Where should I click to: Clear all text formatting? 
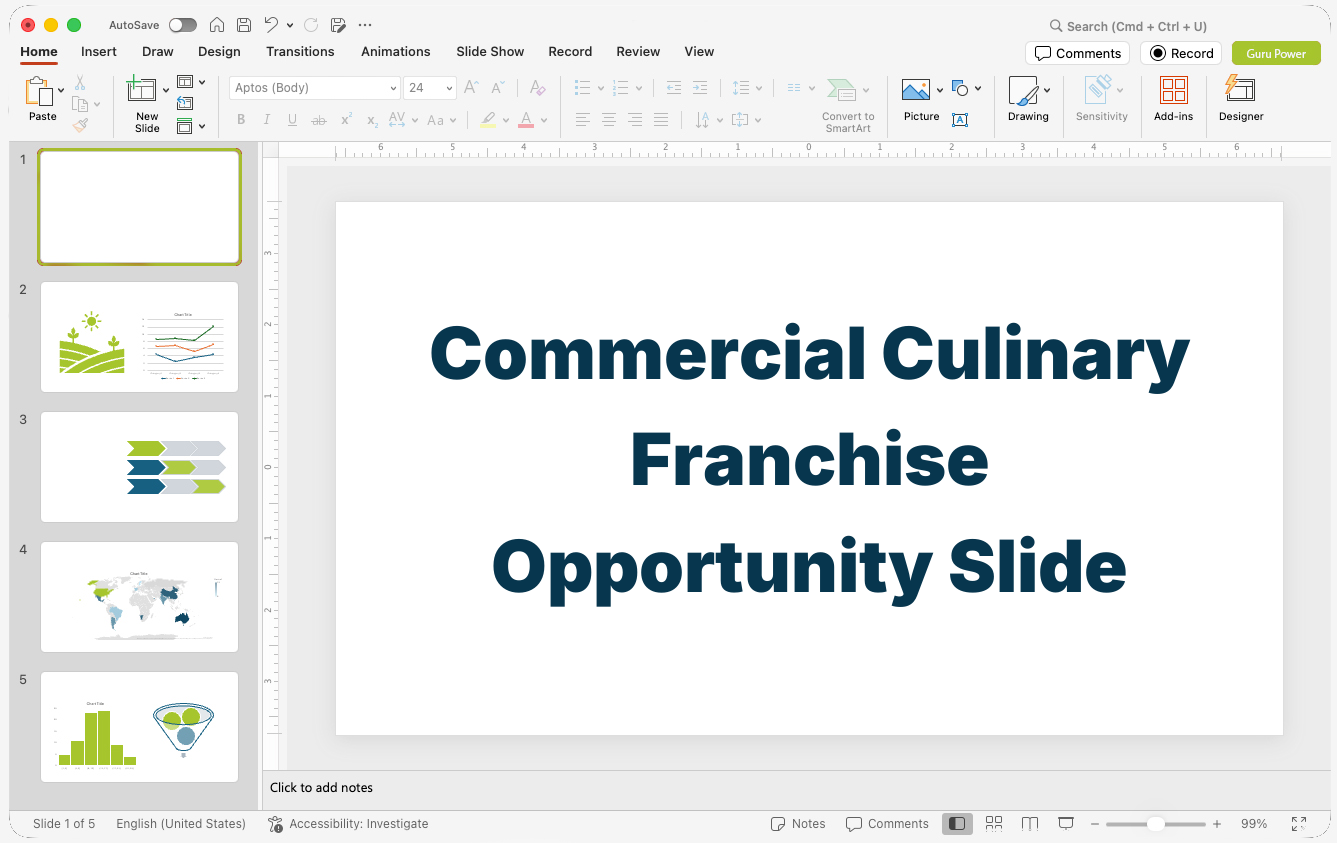pos(537,88)
